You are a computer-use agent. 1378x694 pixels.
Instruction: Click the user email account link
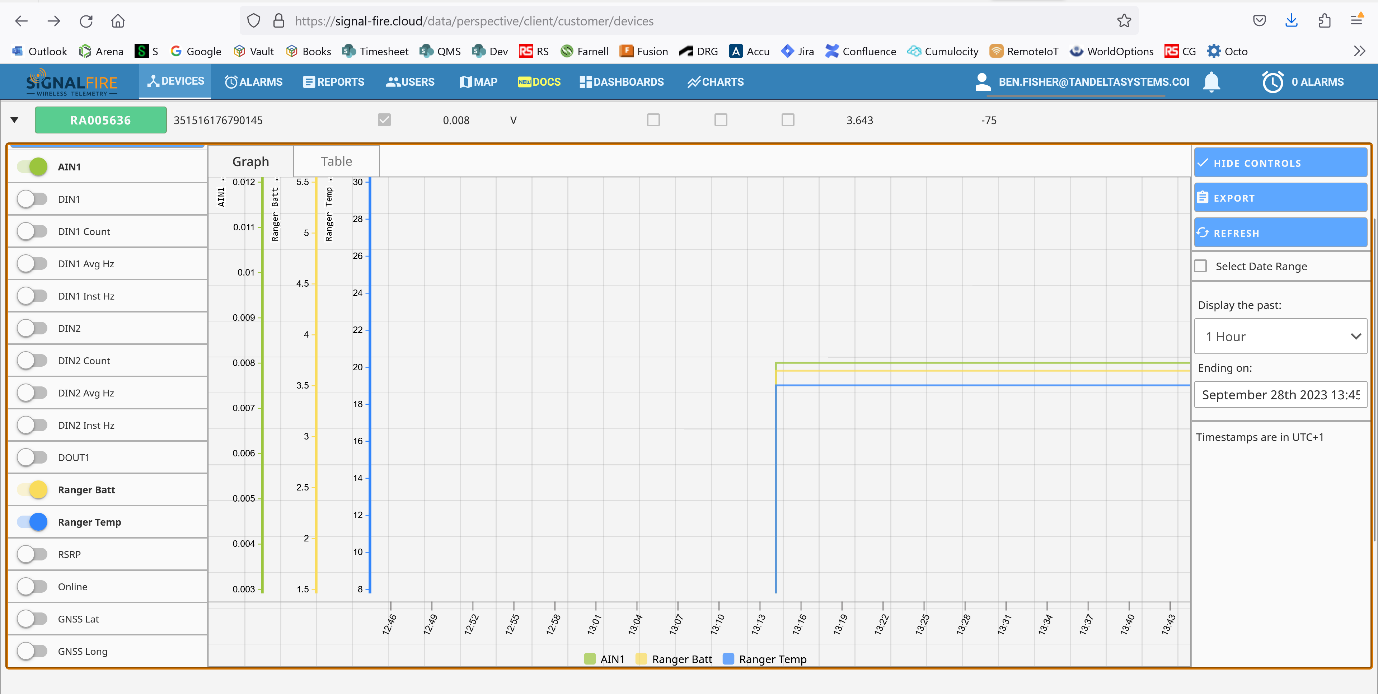pyautogui.click(x=1093, y=82)
